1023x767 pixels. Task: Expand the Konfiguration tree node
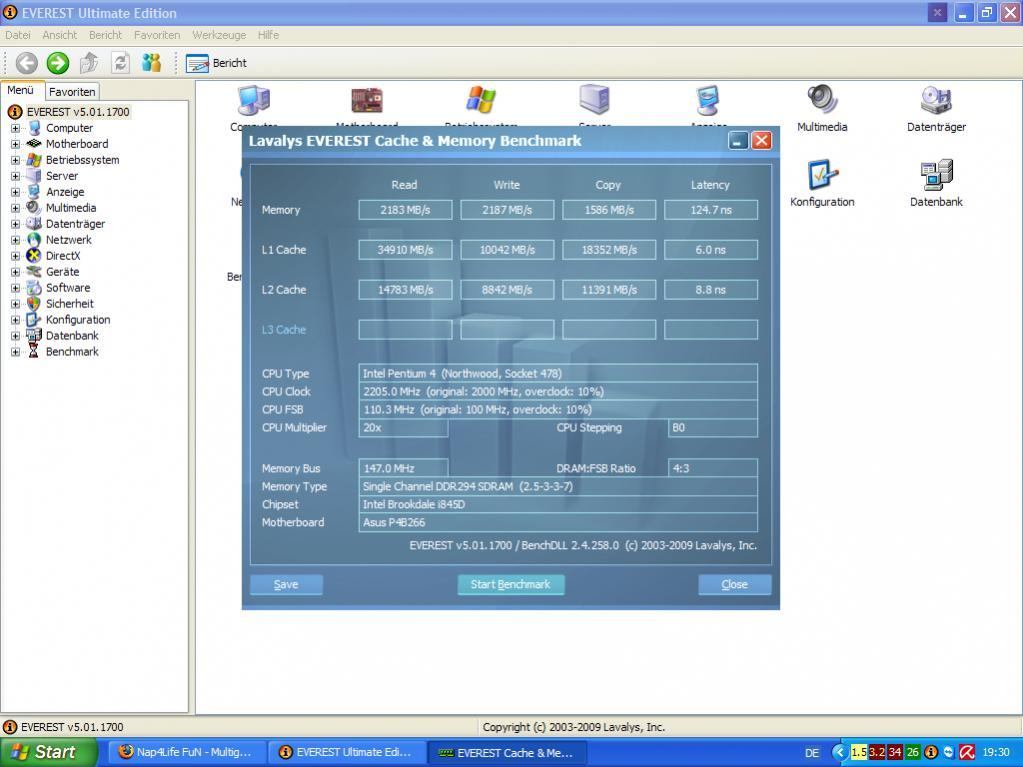[x=15, y=320]
